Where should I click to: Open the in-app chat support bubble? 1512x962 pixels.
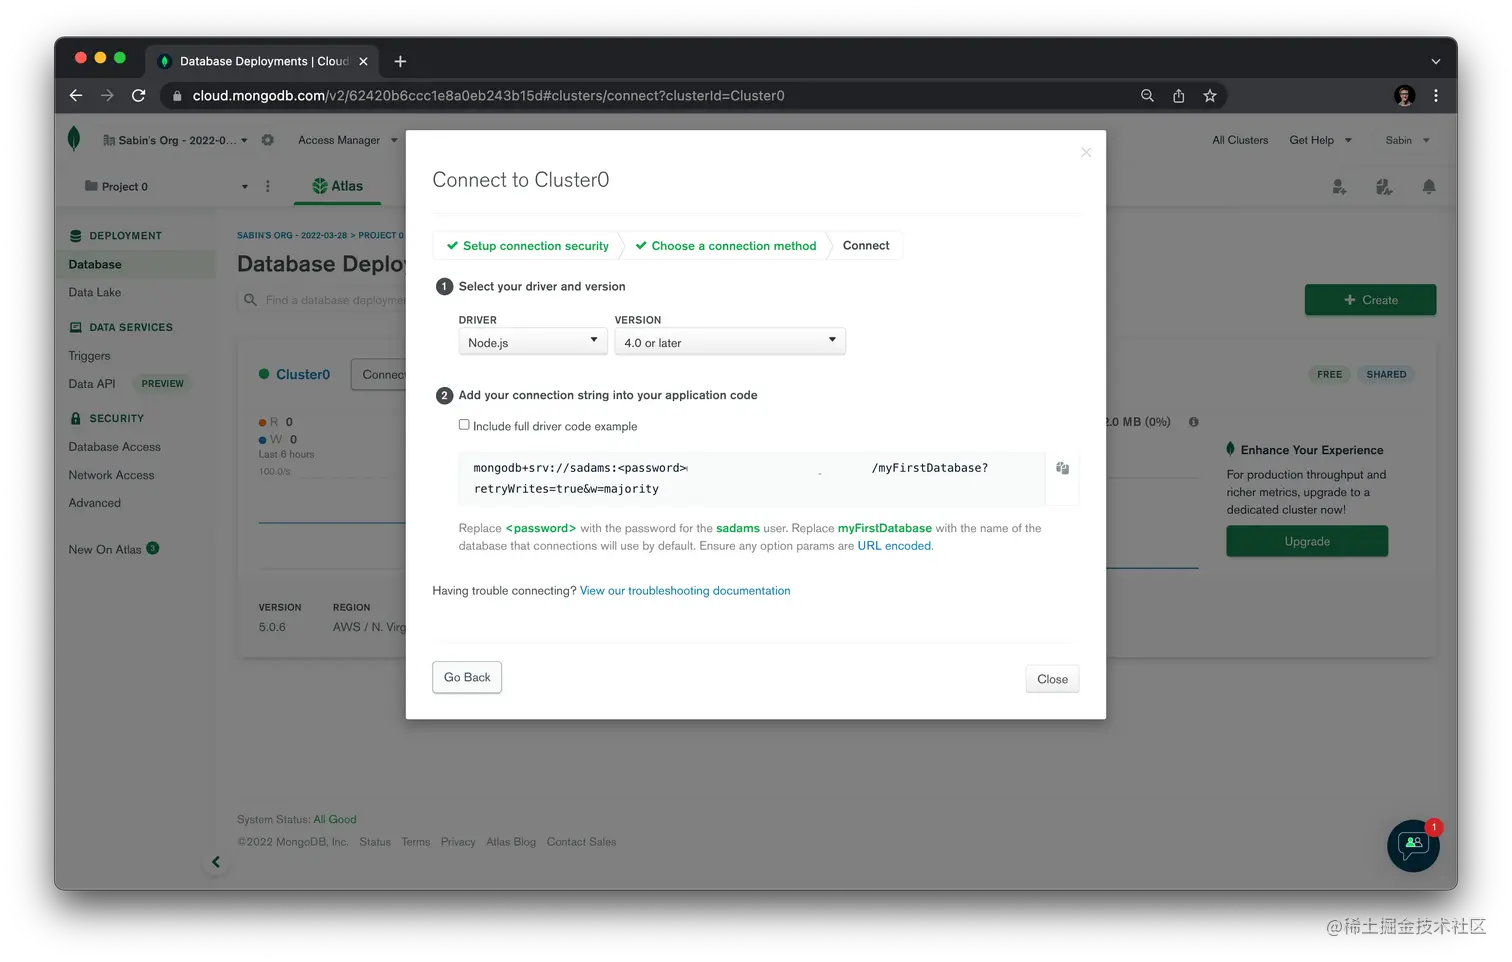pyautogui.click(x=1413, y=846)
